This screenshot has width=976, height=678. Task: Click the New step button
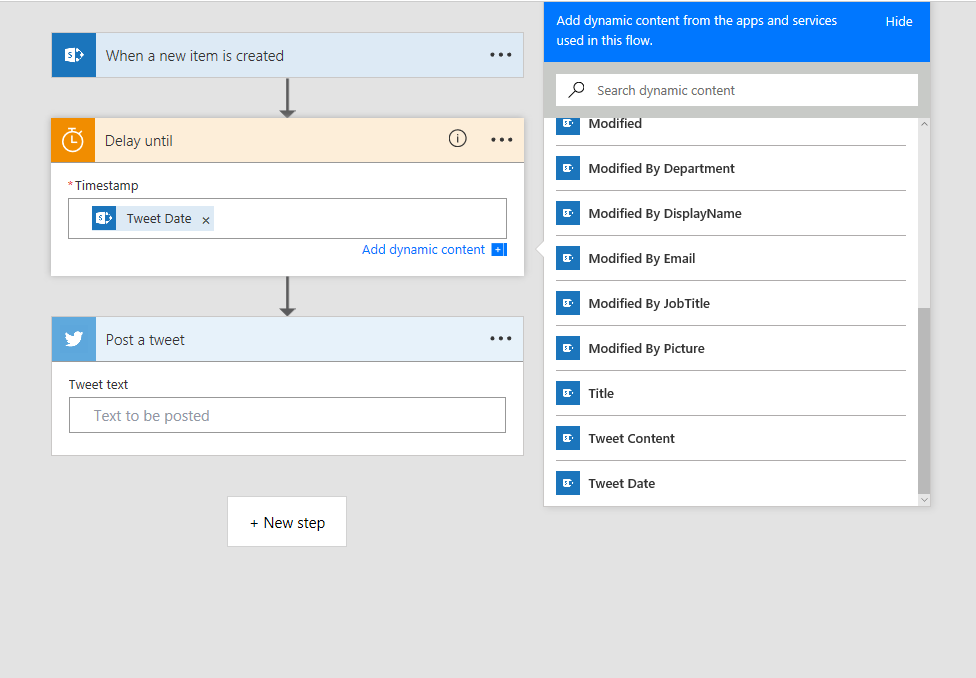point(287,522)
